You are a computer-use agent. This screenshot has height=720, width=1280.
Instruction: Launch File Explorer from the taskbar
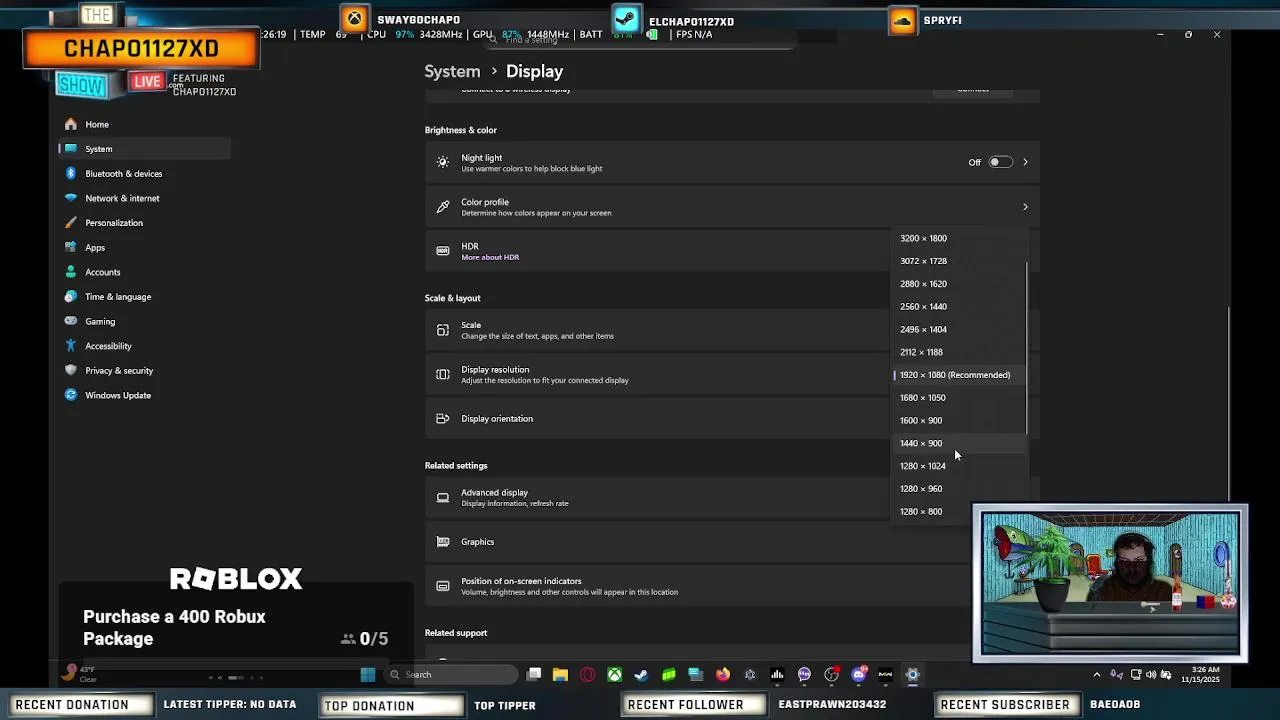point(560,674)
